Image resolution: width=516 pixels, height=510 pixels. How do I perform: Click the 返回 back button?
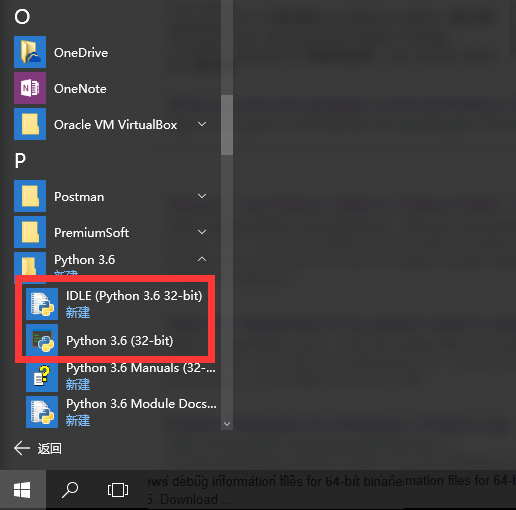pyautogui.click(x=38, y=448)
